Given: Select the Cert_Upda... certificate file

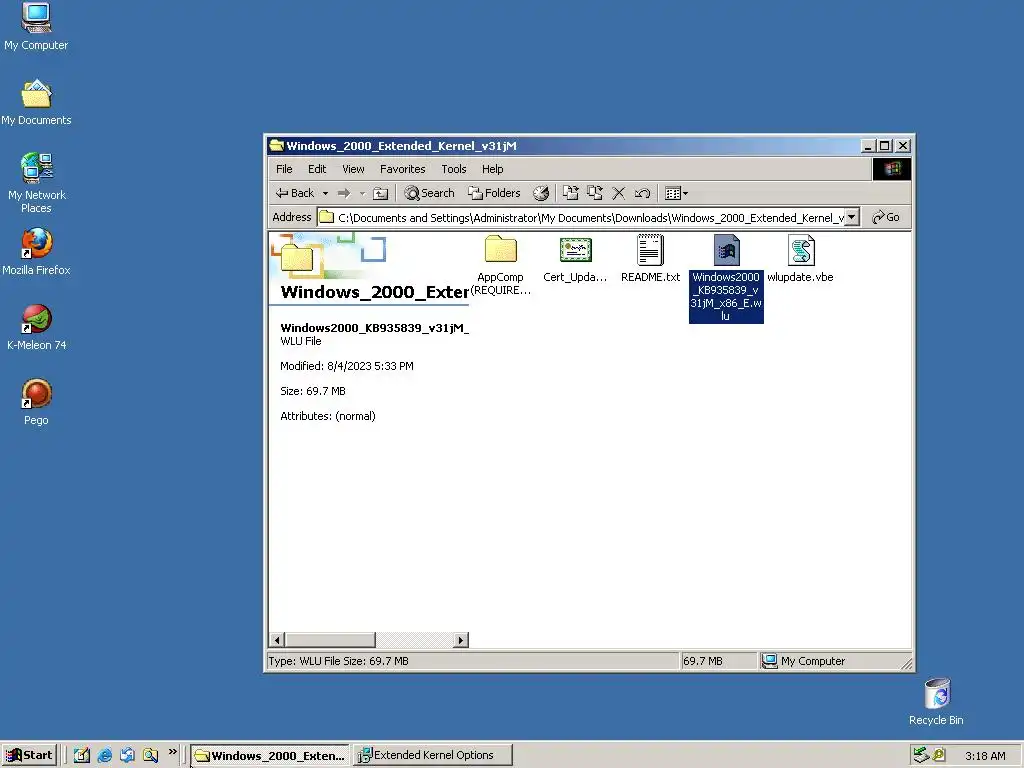Looking at the screenshot, I should [575, 259].
